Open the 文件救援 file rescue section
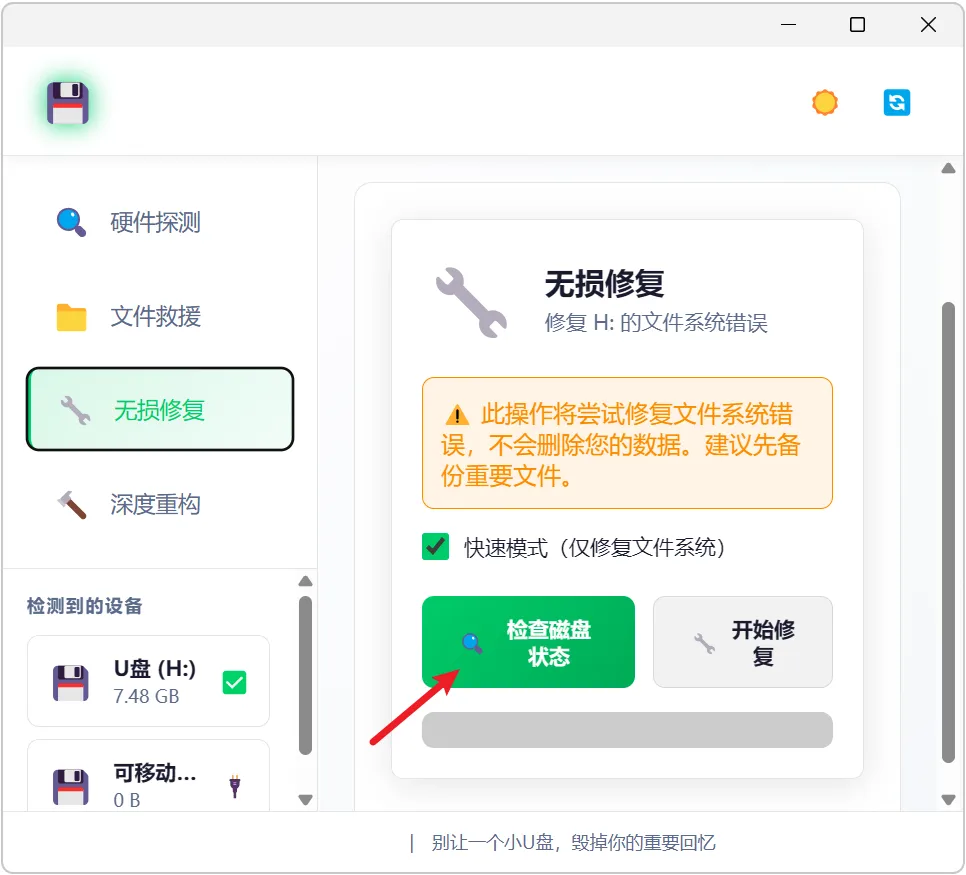The height and width of the screenshot is (875, 966). (160, 317)
